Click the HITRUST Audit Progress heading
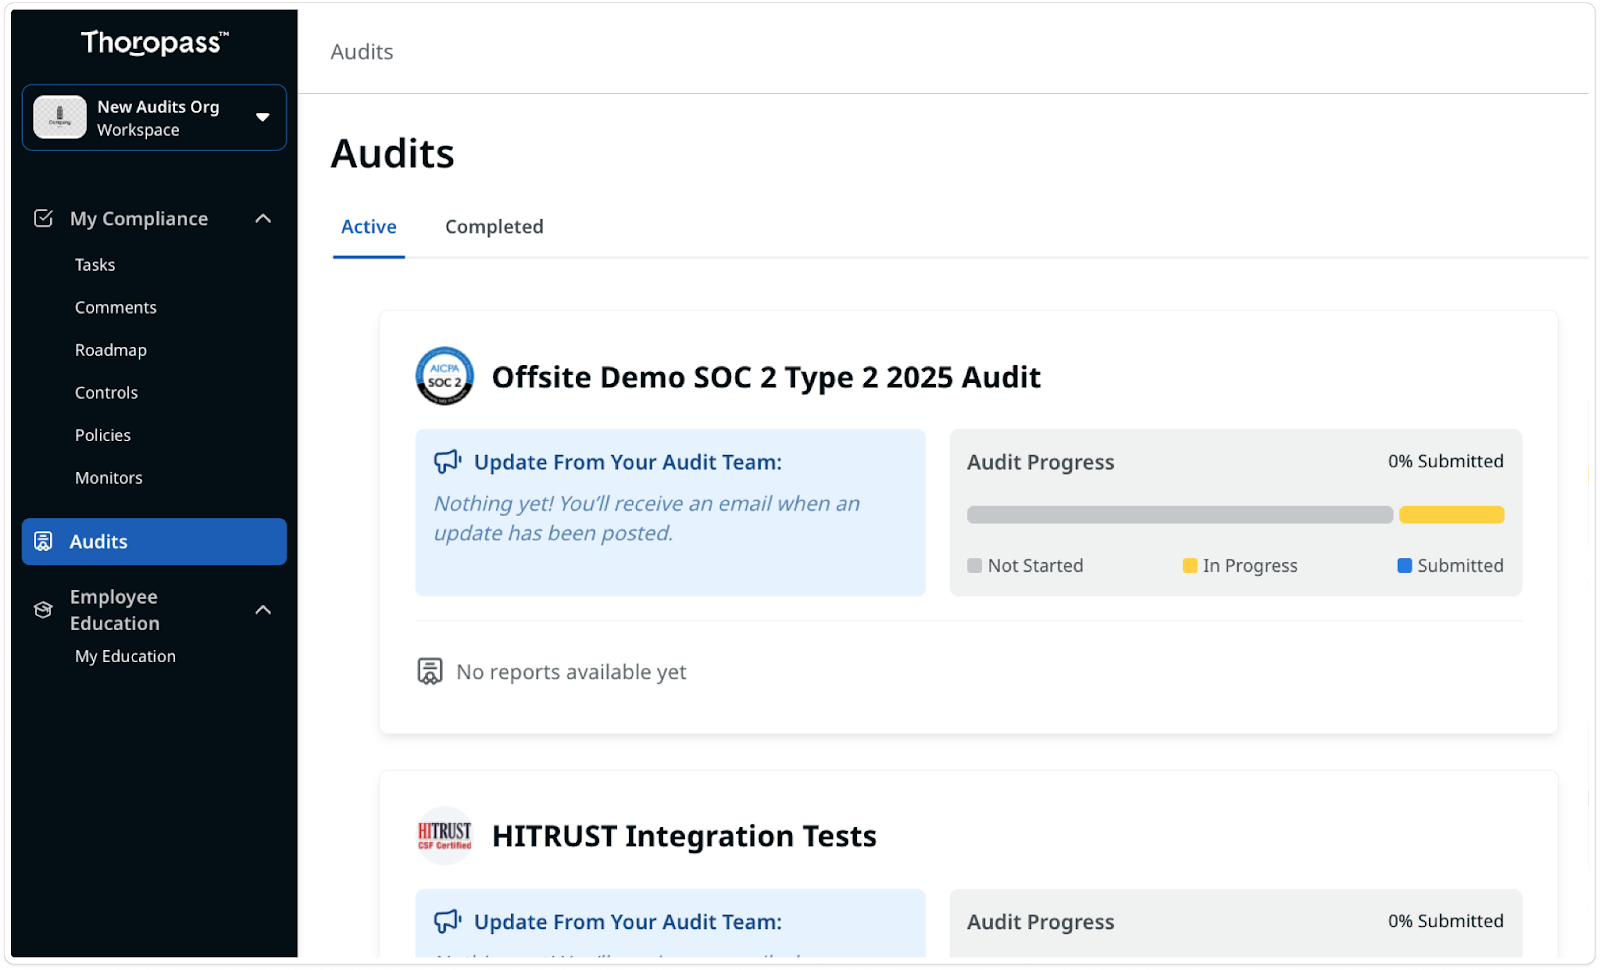 click(x=1040, y=922)
